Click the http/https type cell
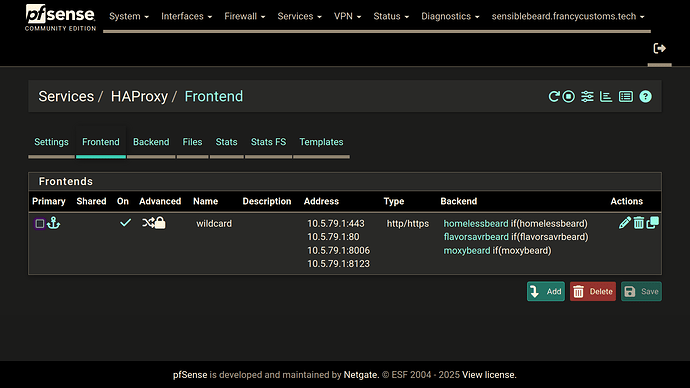 point(407,223)
